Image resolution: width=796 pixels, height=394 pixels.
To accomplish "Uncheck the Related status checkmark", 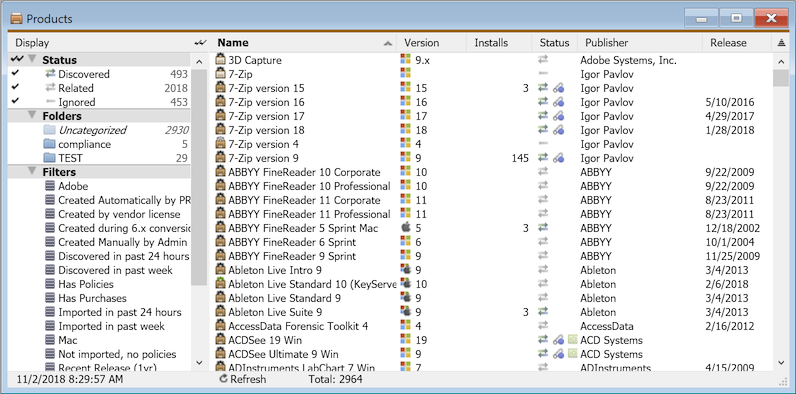I will pyautogui.click(x=15, y=87).
